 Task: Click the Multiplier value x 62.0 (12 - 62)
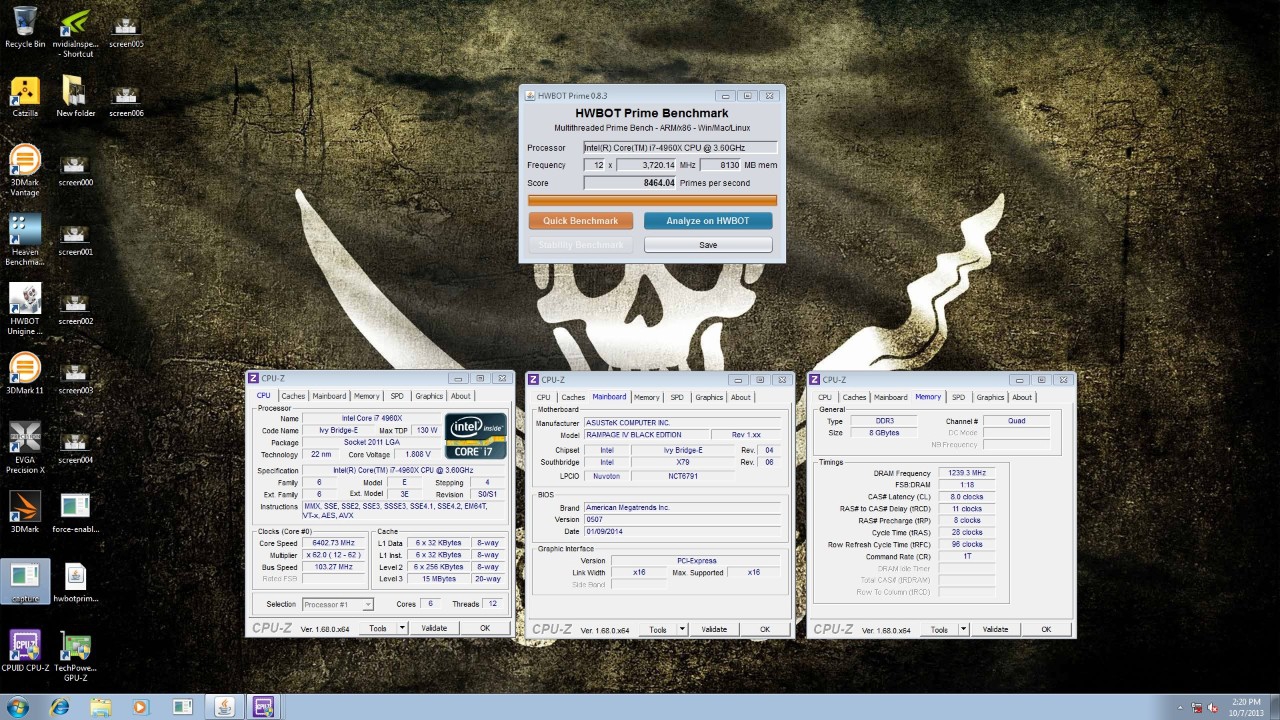(x=333, y=555)
